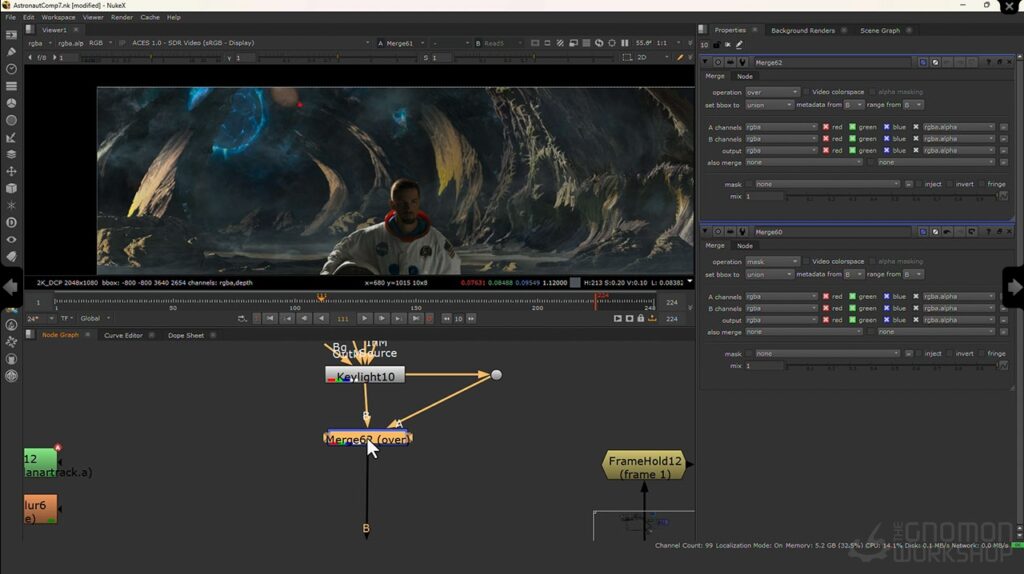Open the Color nodes wheel icon
Screen dimensions: 1024x574
[11, 103]
